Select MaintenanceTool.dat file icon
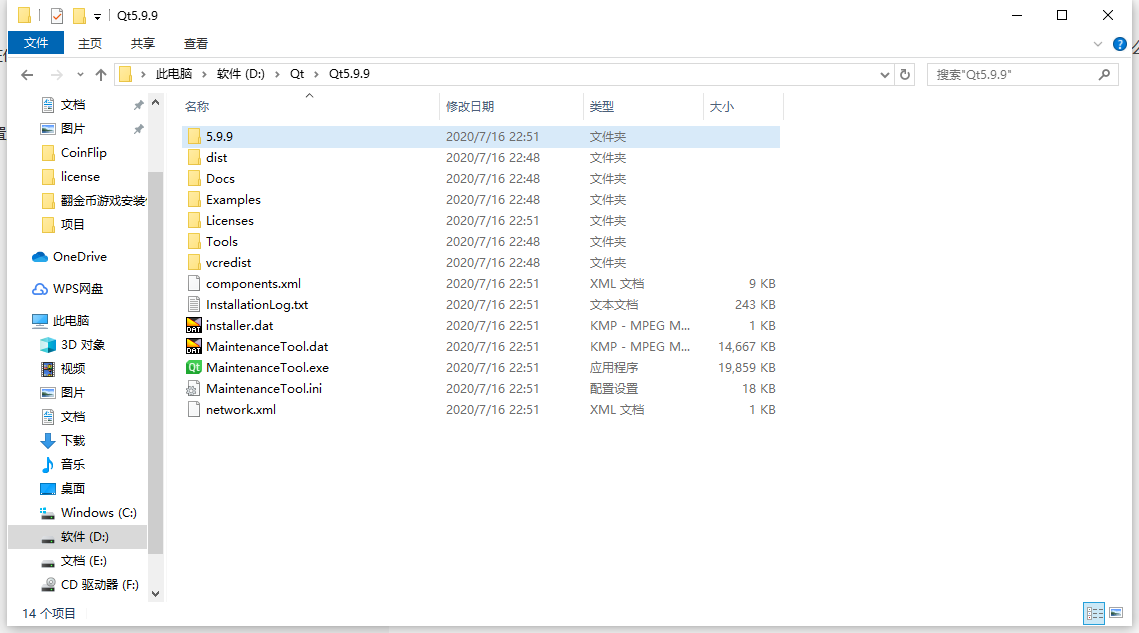The width and height of the screenshot is (1139, 633). click(194, 347)
